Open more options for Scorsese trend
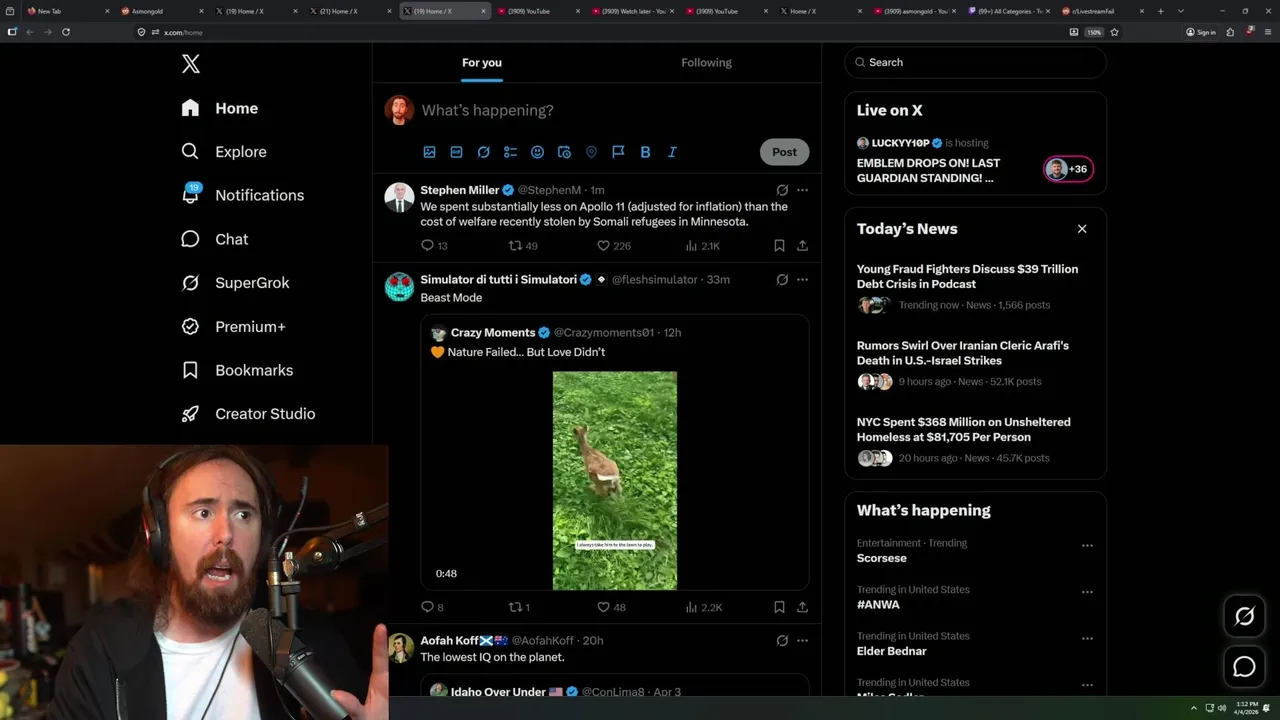This screenshot has width=1280, height=720. point(1087,546)
